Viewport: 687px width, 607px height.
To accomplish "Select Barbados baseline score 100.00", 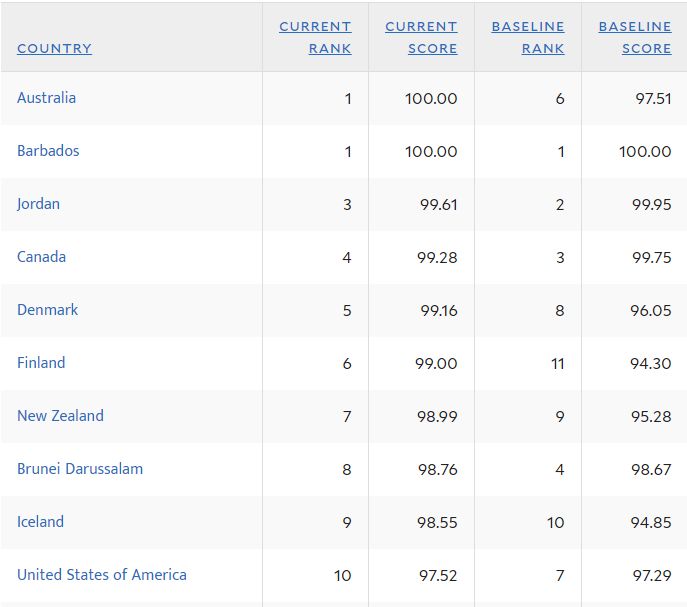I will point(645,152).
